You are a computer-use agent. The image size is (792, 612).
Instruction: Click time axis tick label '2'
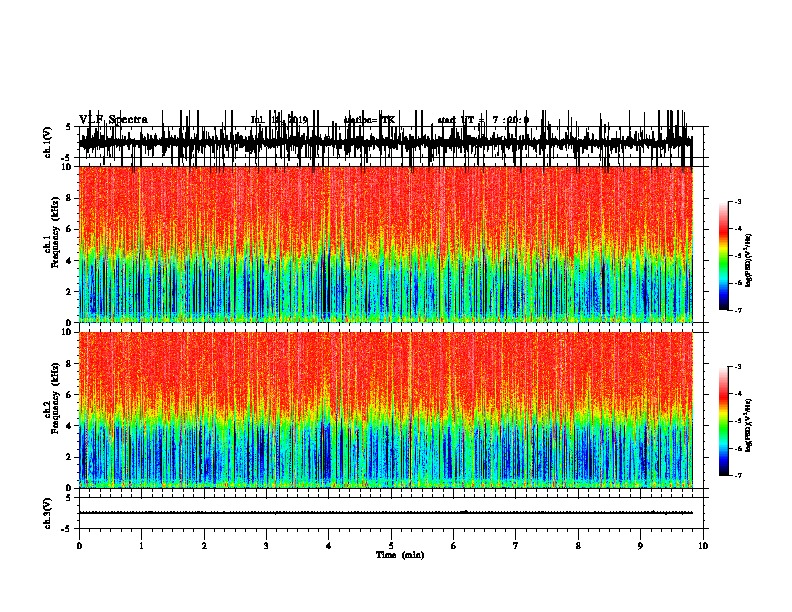click(x=204, y=546)
